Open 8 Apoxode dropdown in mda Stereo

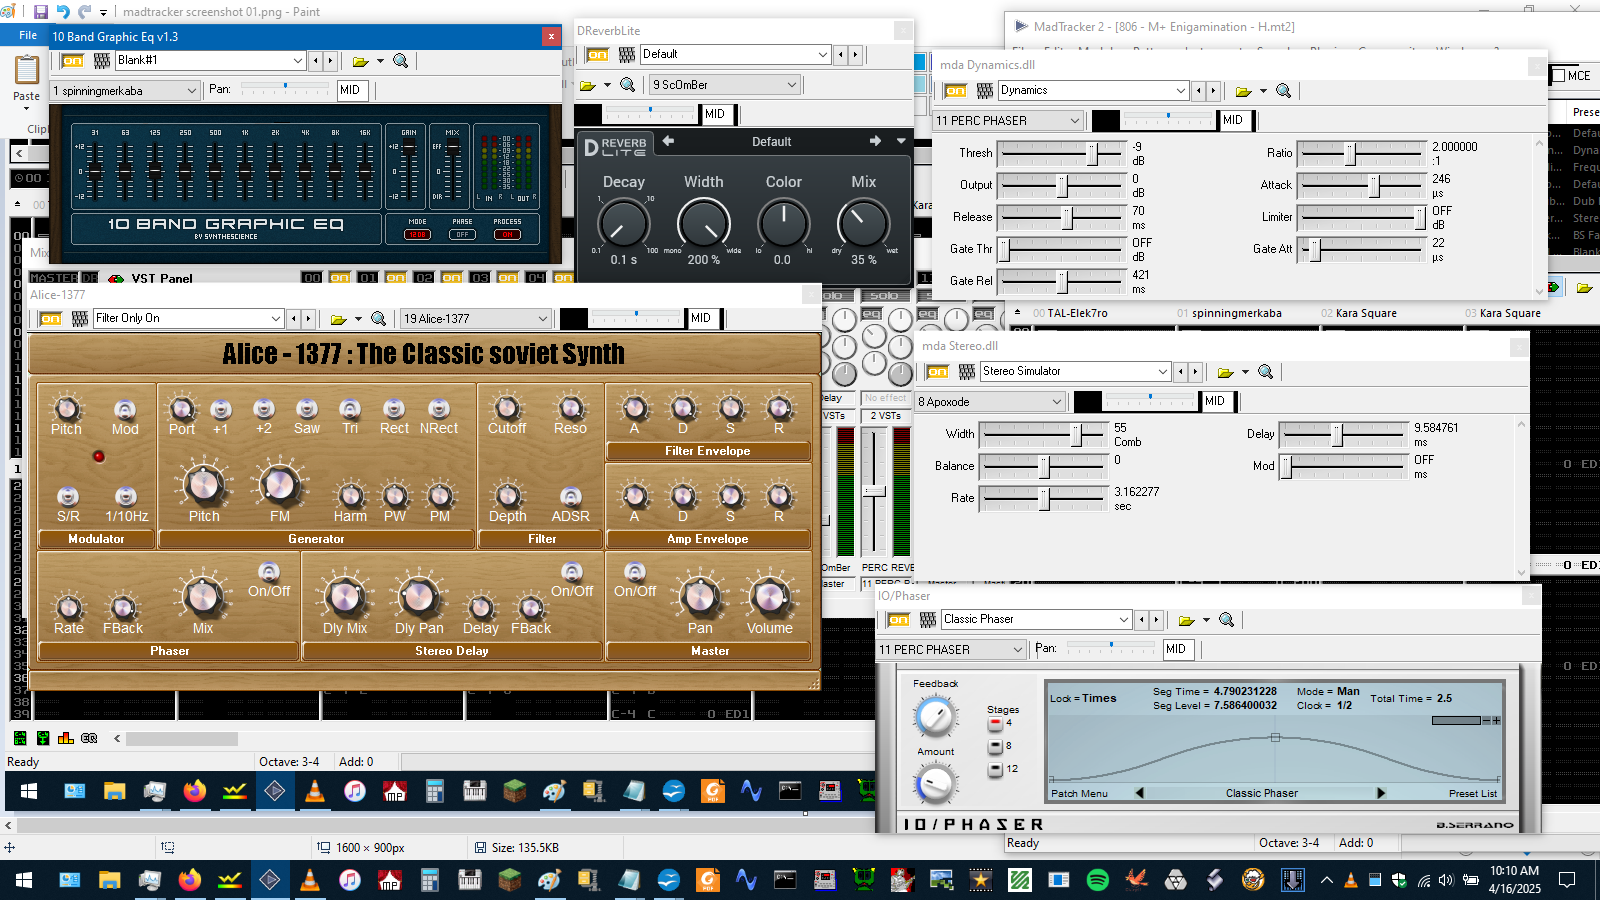pyautogui.click(x=990, y=402)
